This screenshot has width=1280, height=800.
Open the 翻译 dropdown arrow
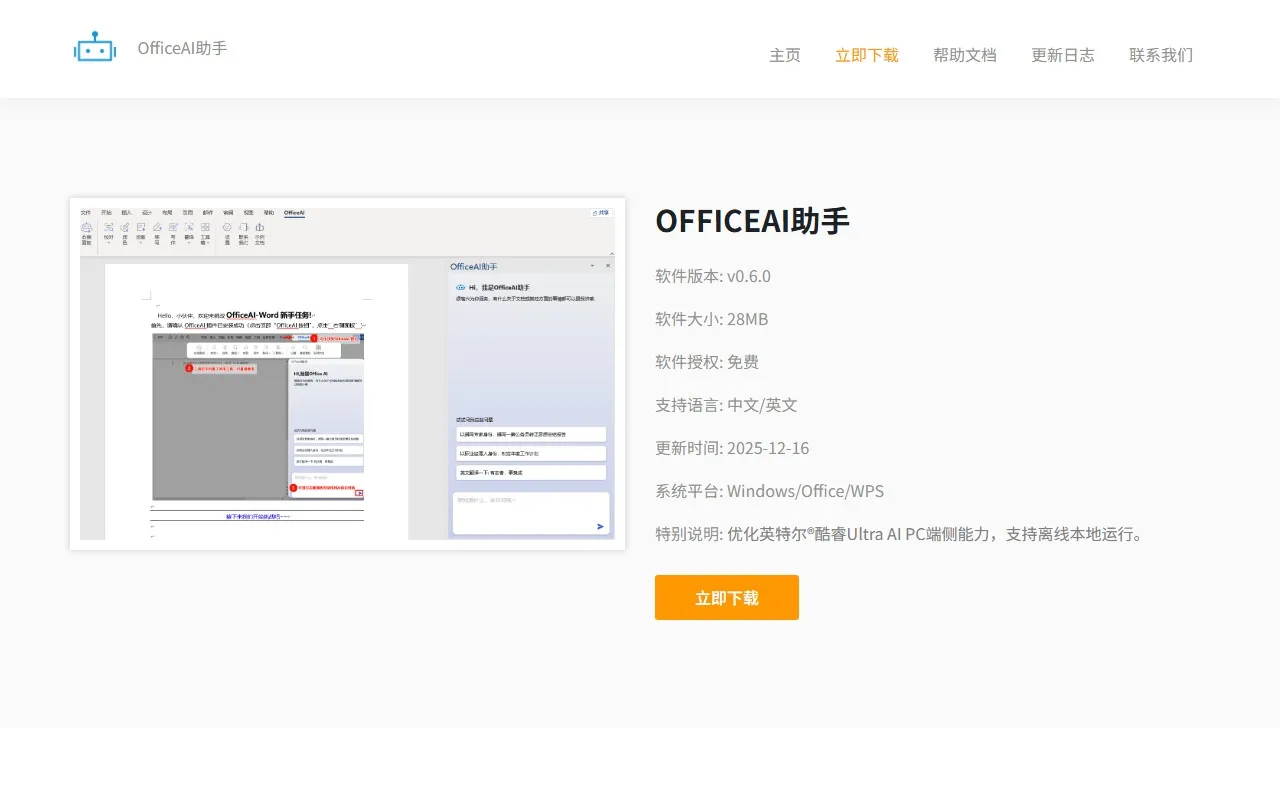pos(188,244)
